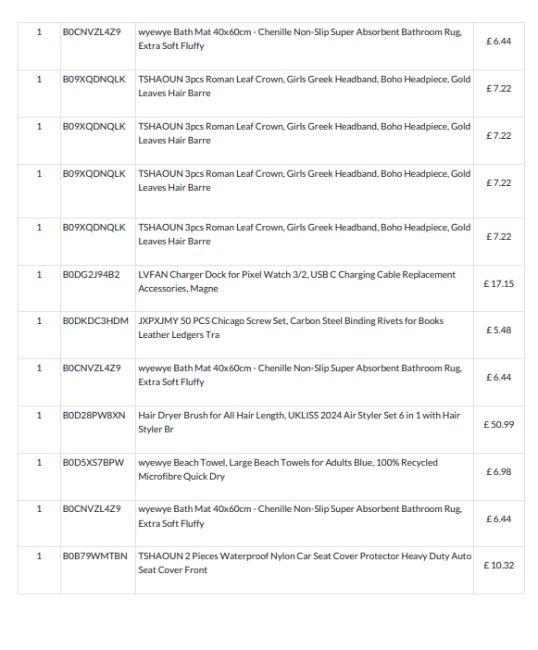Click the £ 6.98 price
538x650 pixels.
click(499, 472)
